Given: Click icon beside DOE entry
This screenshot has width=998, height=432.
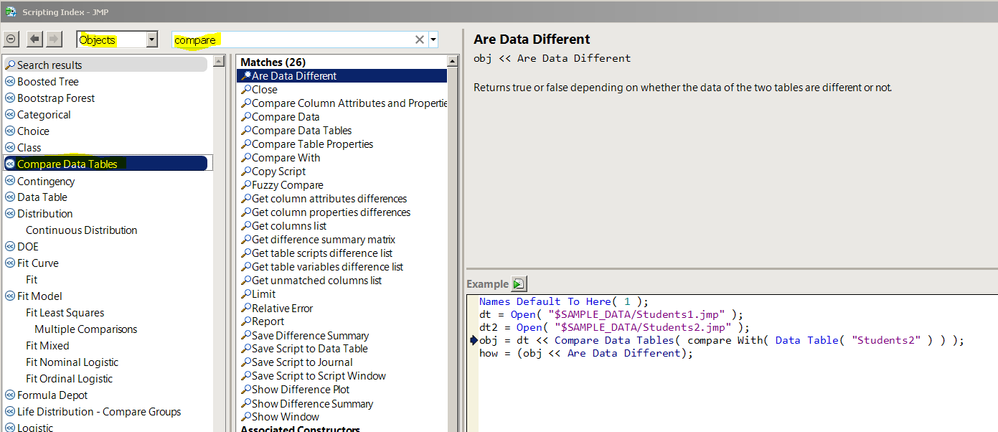Looking at the screenshot, I should coord(10,247).
